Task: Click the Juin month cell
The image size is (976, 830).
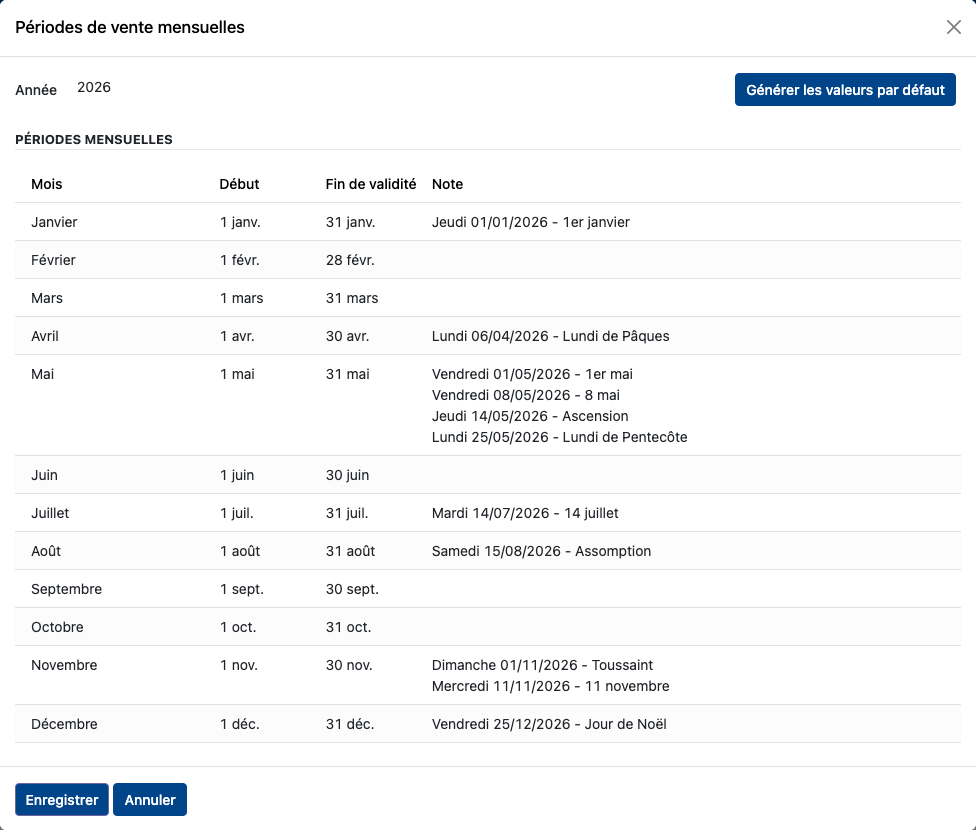Action: (x=44, y=475)
